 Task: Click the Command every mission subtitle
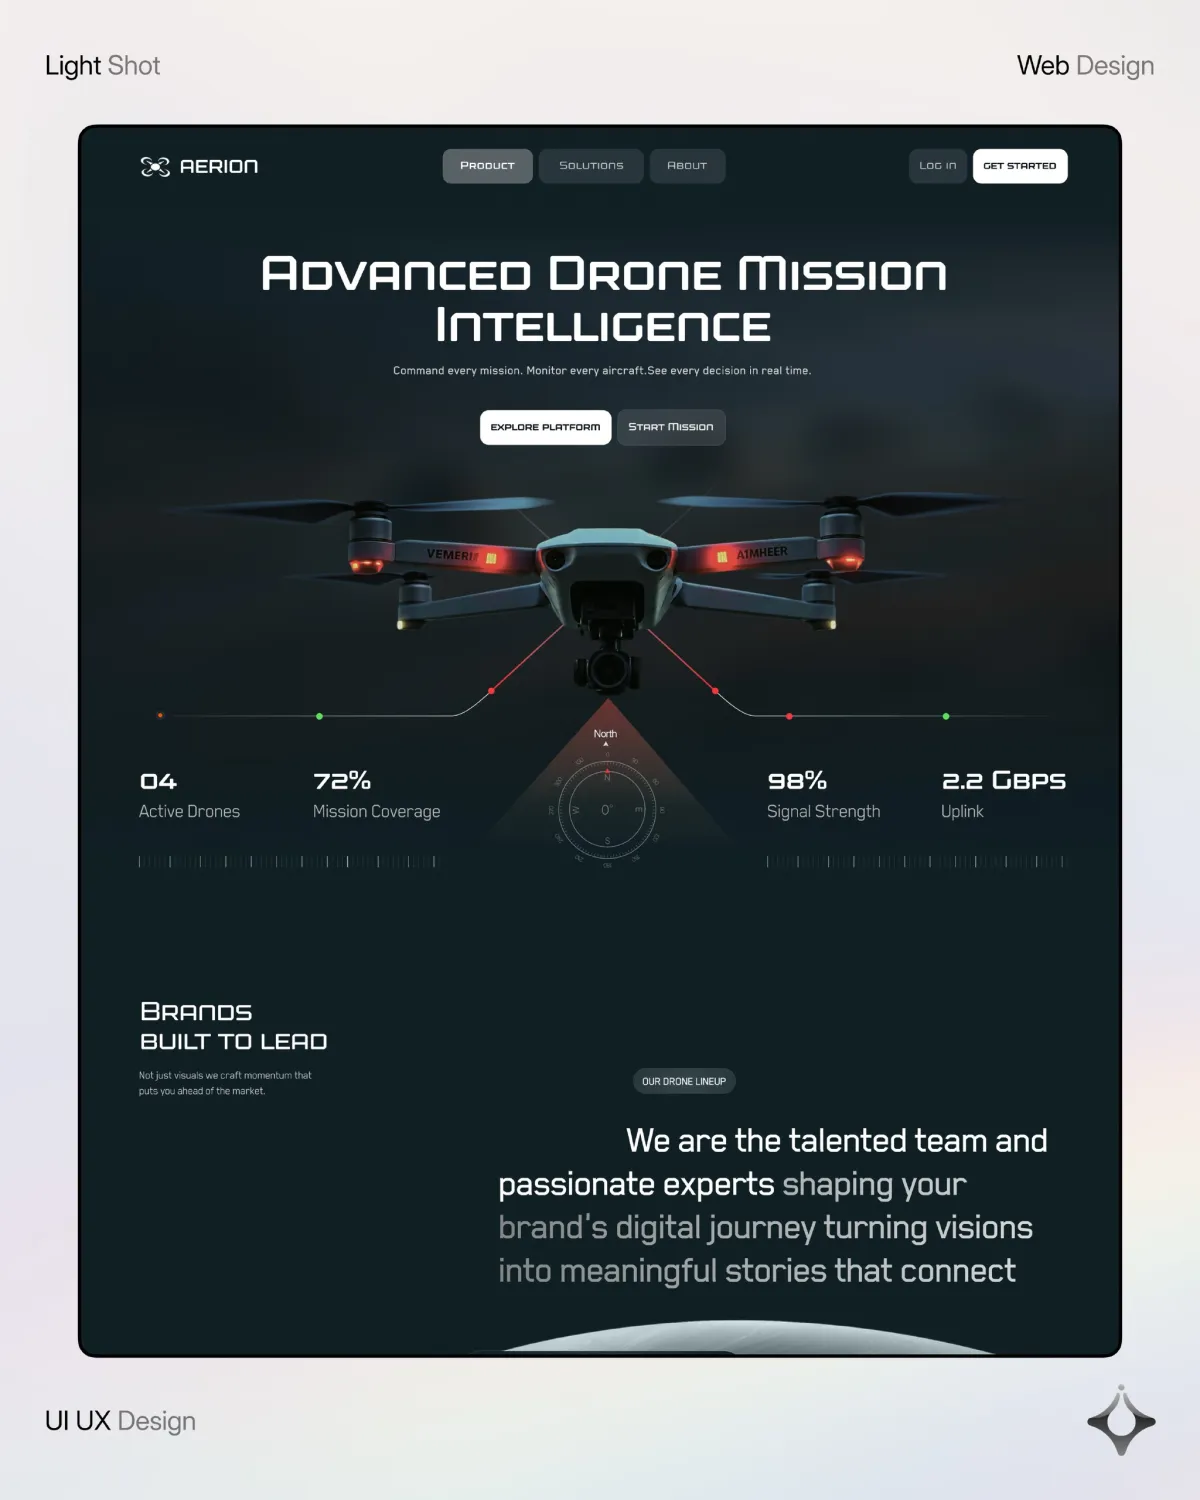coord(602,370)
